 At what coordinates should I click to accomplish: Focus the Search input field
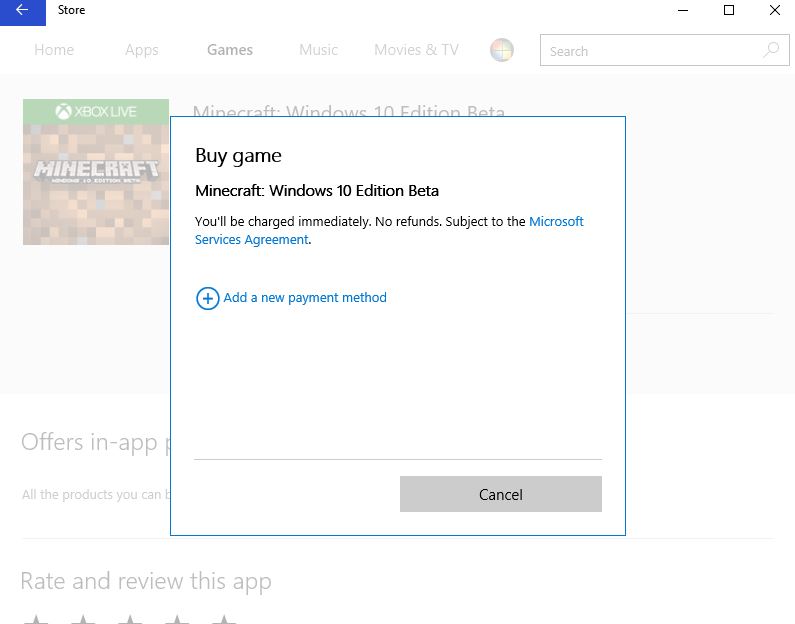point(664,50)
